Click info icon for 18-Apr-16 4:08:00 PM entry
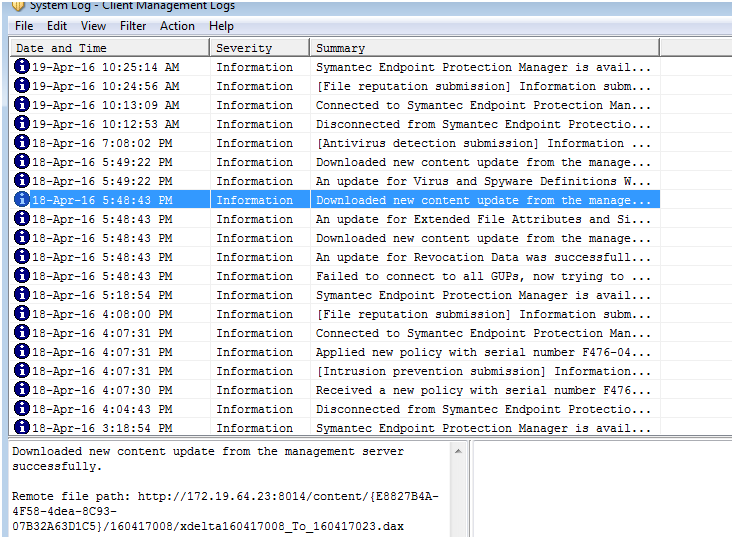 (x=22, y=314)
